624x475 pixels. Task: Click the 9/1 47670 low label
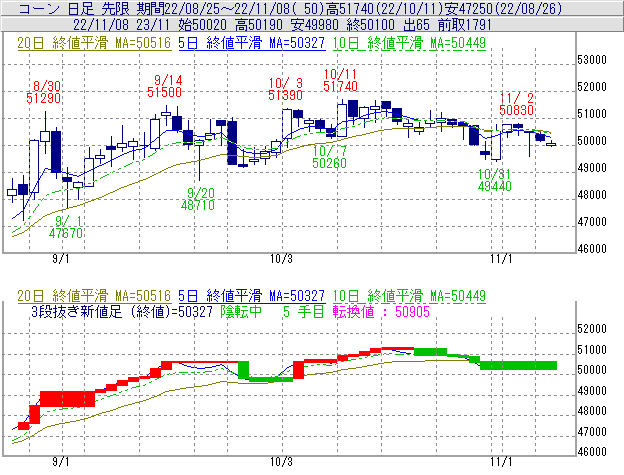66,227
